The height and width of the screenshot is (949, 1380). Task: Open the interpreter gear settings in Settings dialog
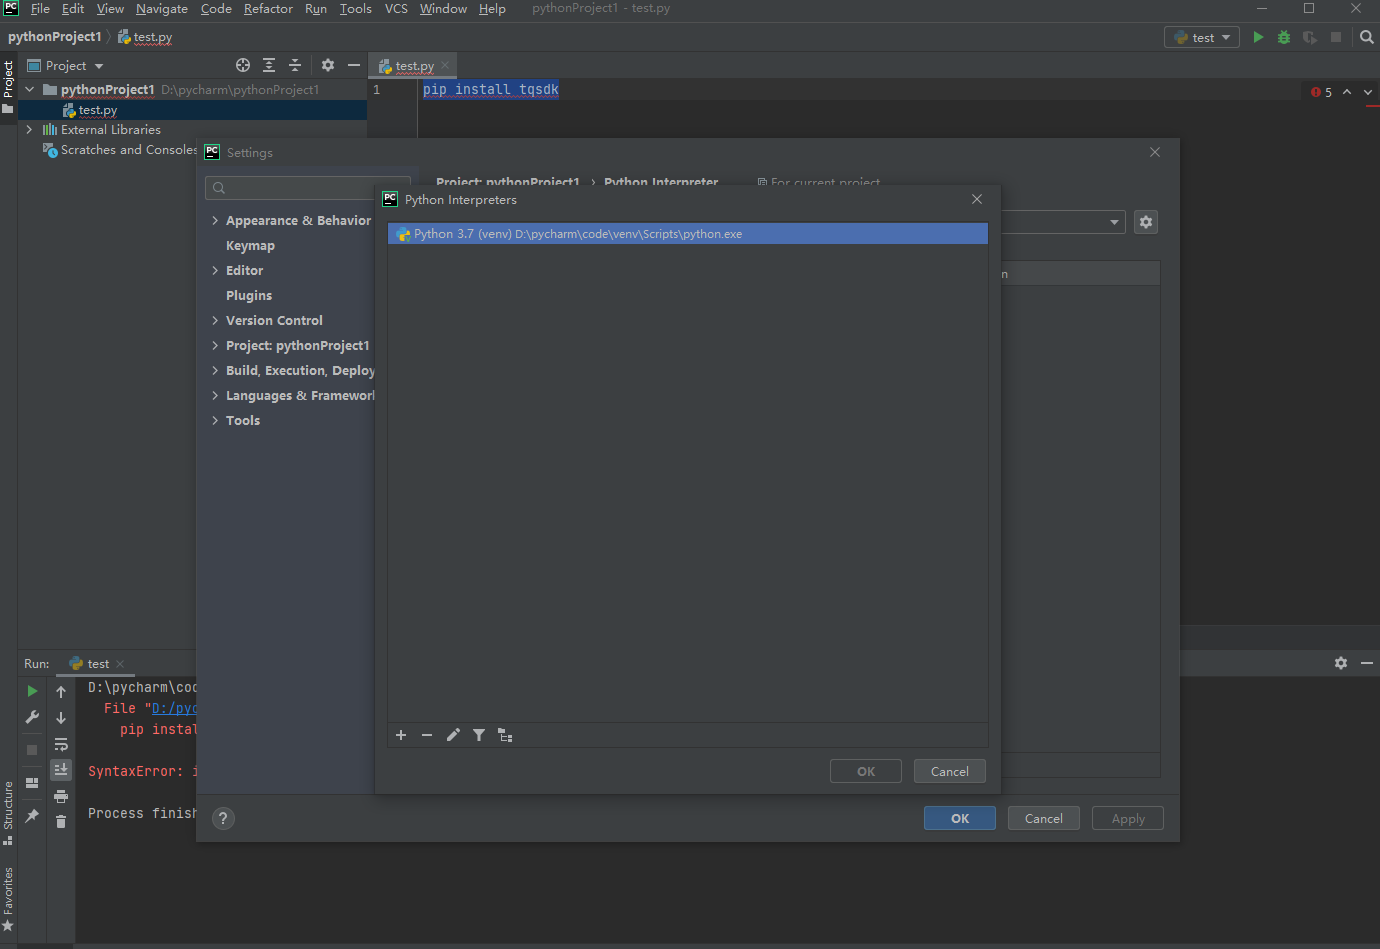pyautogui.click(x=1146, y=222)
